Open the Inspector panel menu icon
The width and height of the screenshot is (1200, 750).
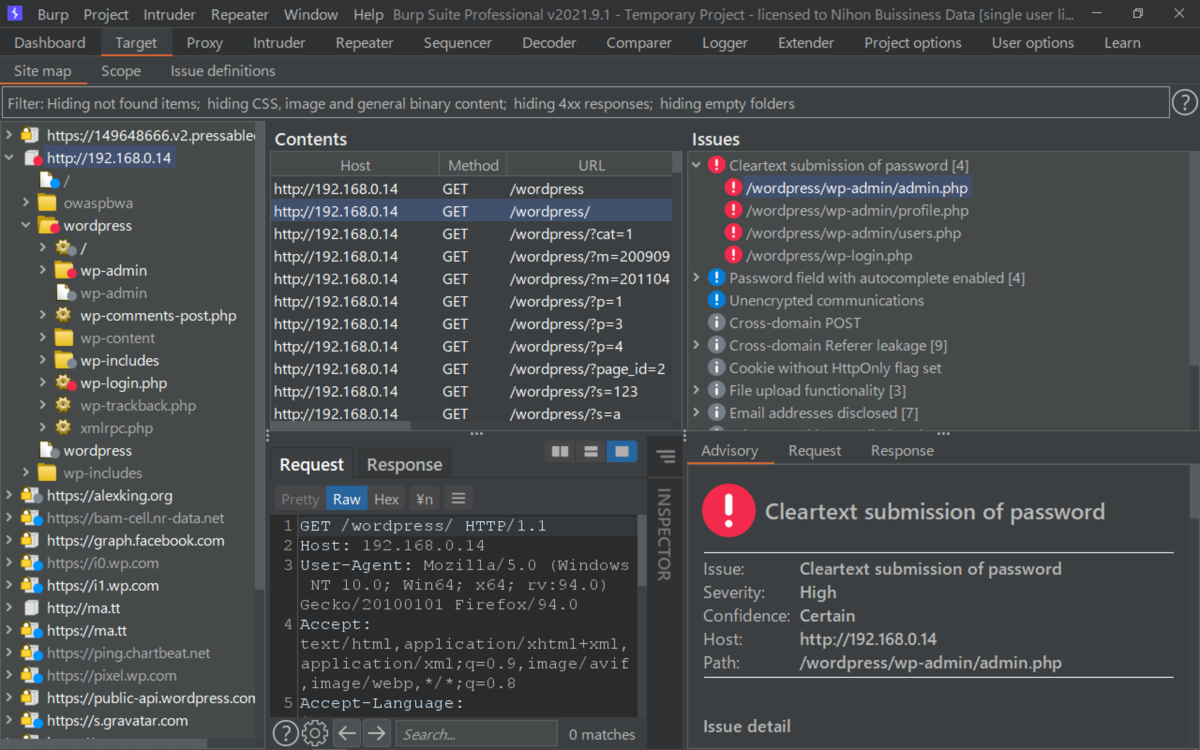tap(665, 458)
